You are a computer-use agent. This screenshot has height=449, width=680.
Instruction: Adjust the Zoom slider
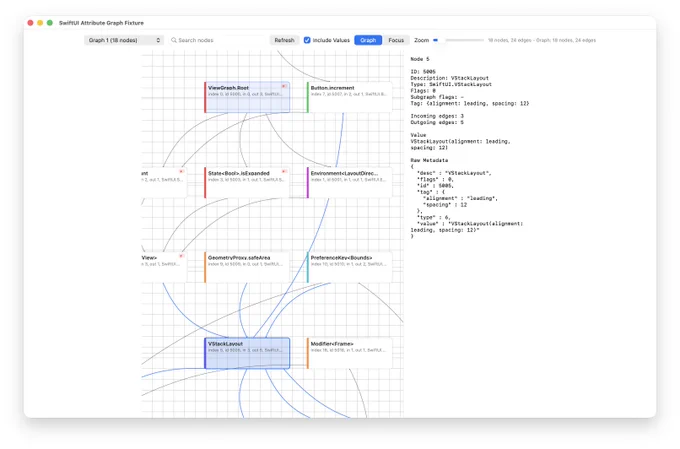pos(458,40)
